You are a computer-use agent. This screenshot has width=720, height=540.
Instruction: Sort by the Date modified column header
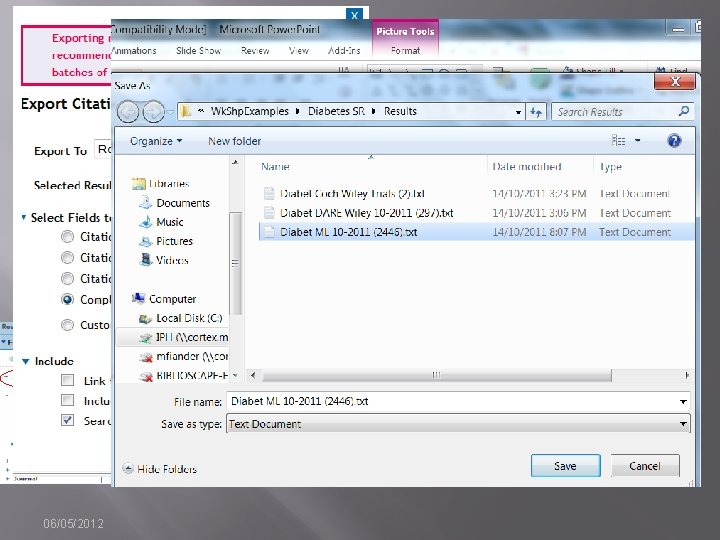[527, 166]
